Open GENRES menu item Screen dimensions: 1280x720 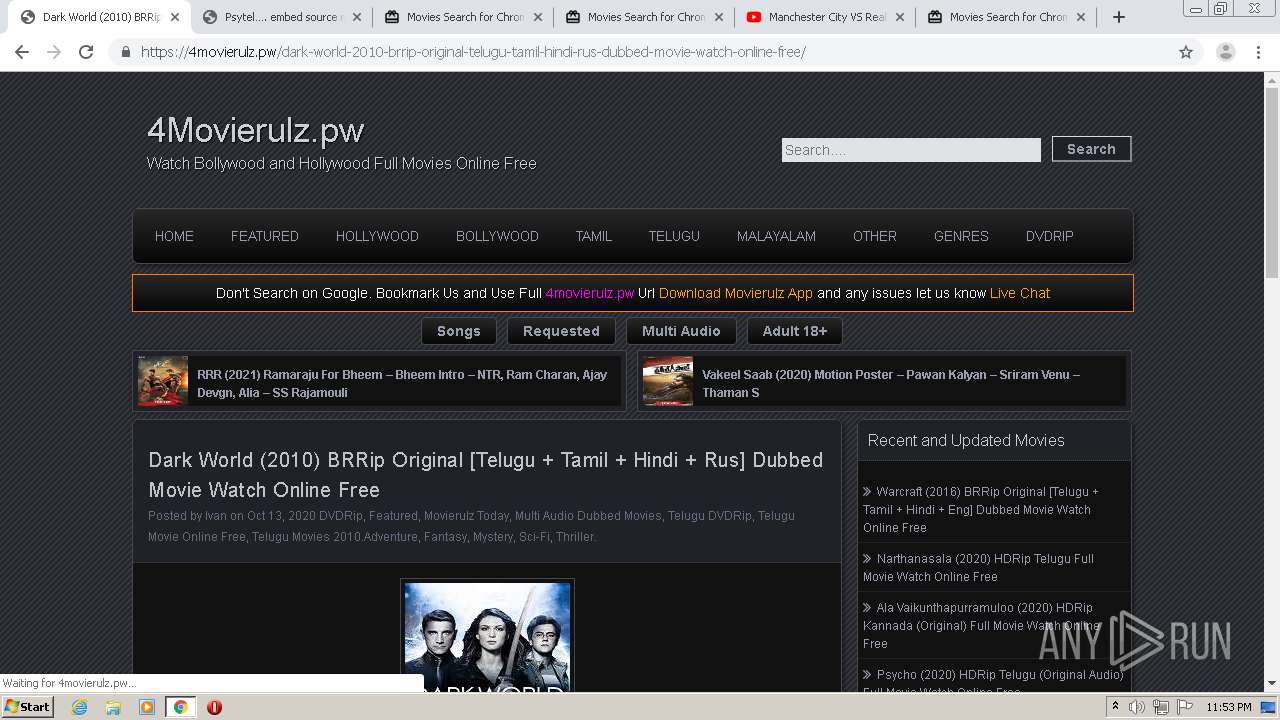(x=961, y=236)
